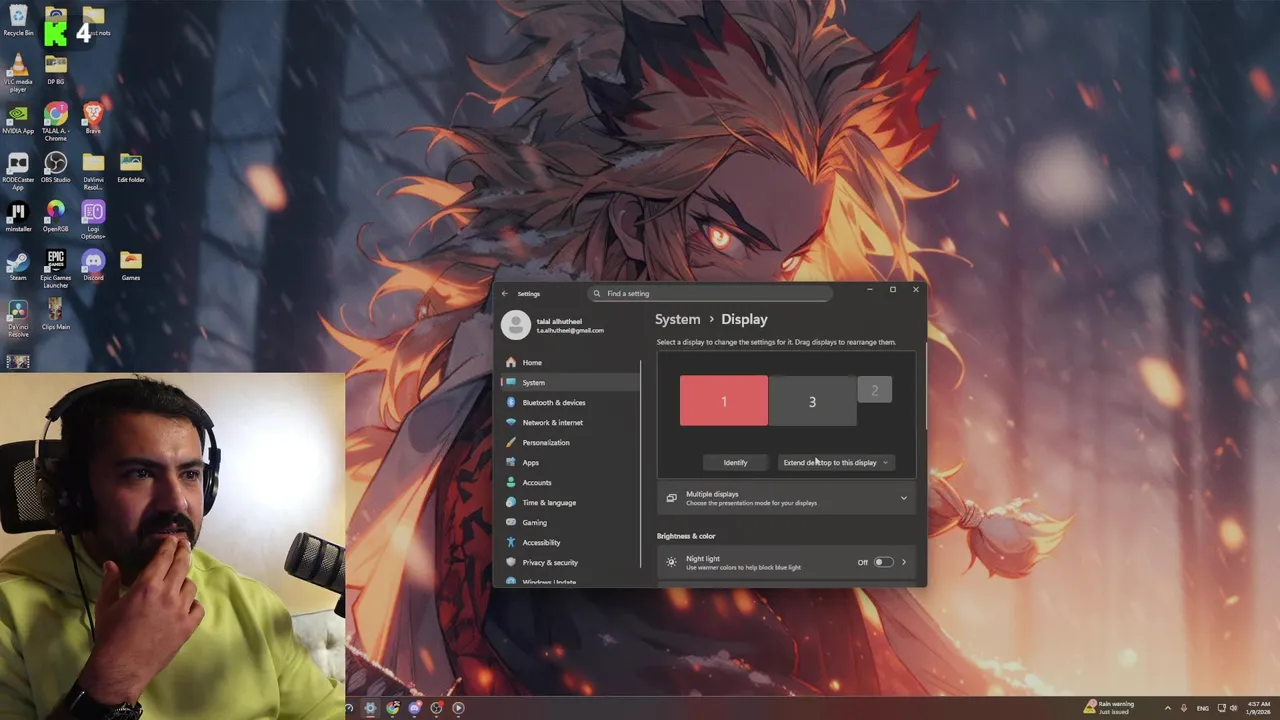
Task: Open Logi Options+ shortcut
Action: coord(93,220)
